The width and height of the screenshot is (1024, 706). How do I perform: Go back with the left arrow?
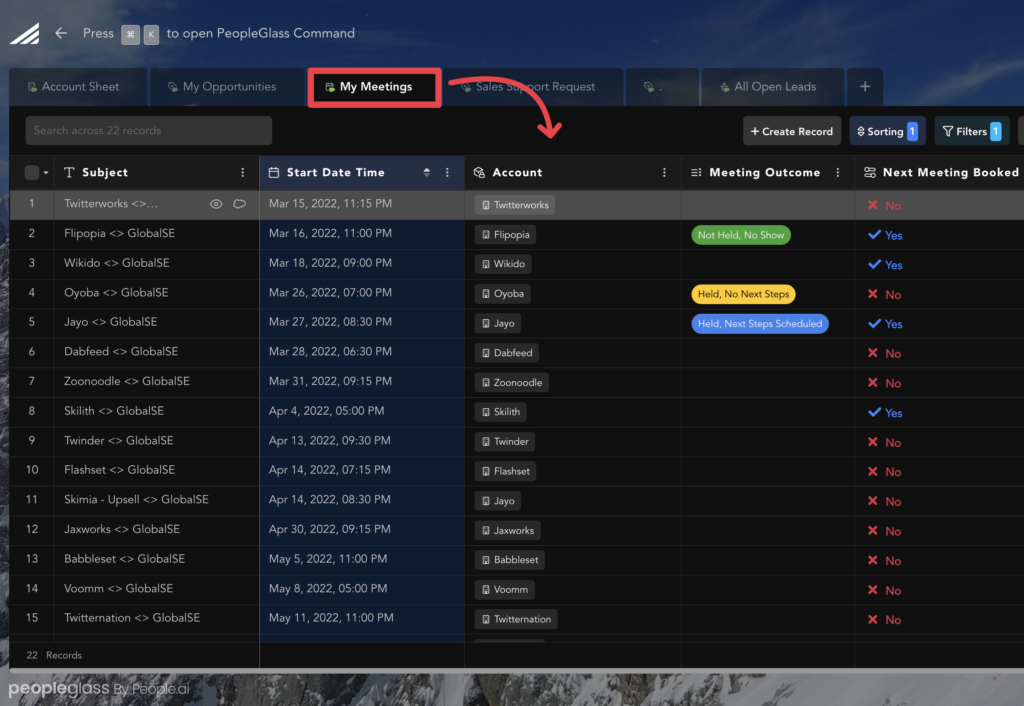pos(61,33)
